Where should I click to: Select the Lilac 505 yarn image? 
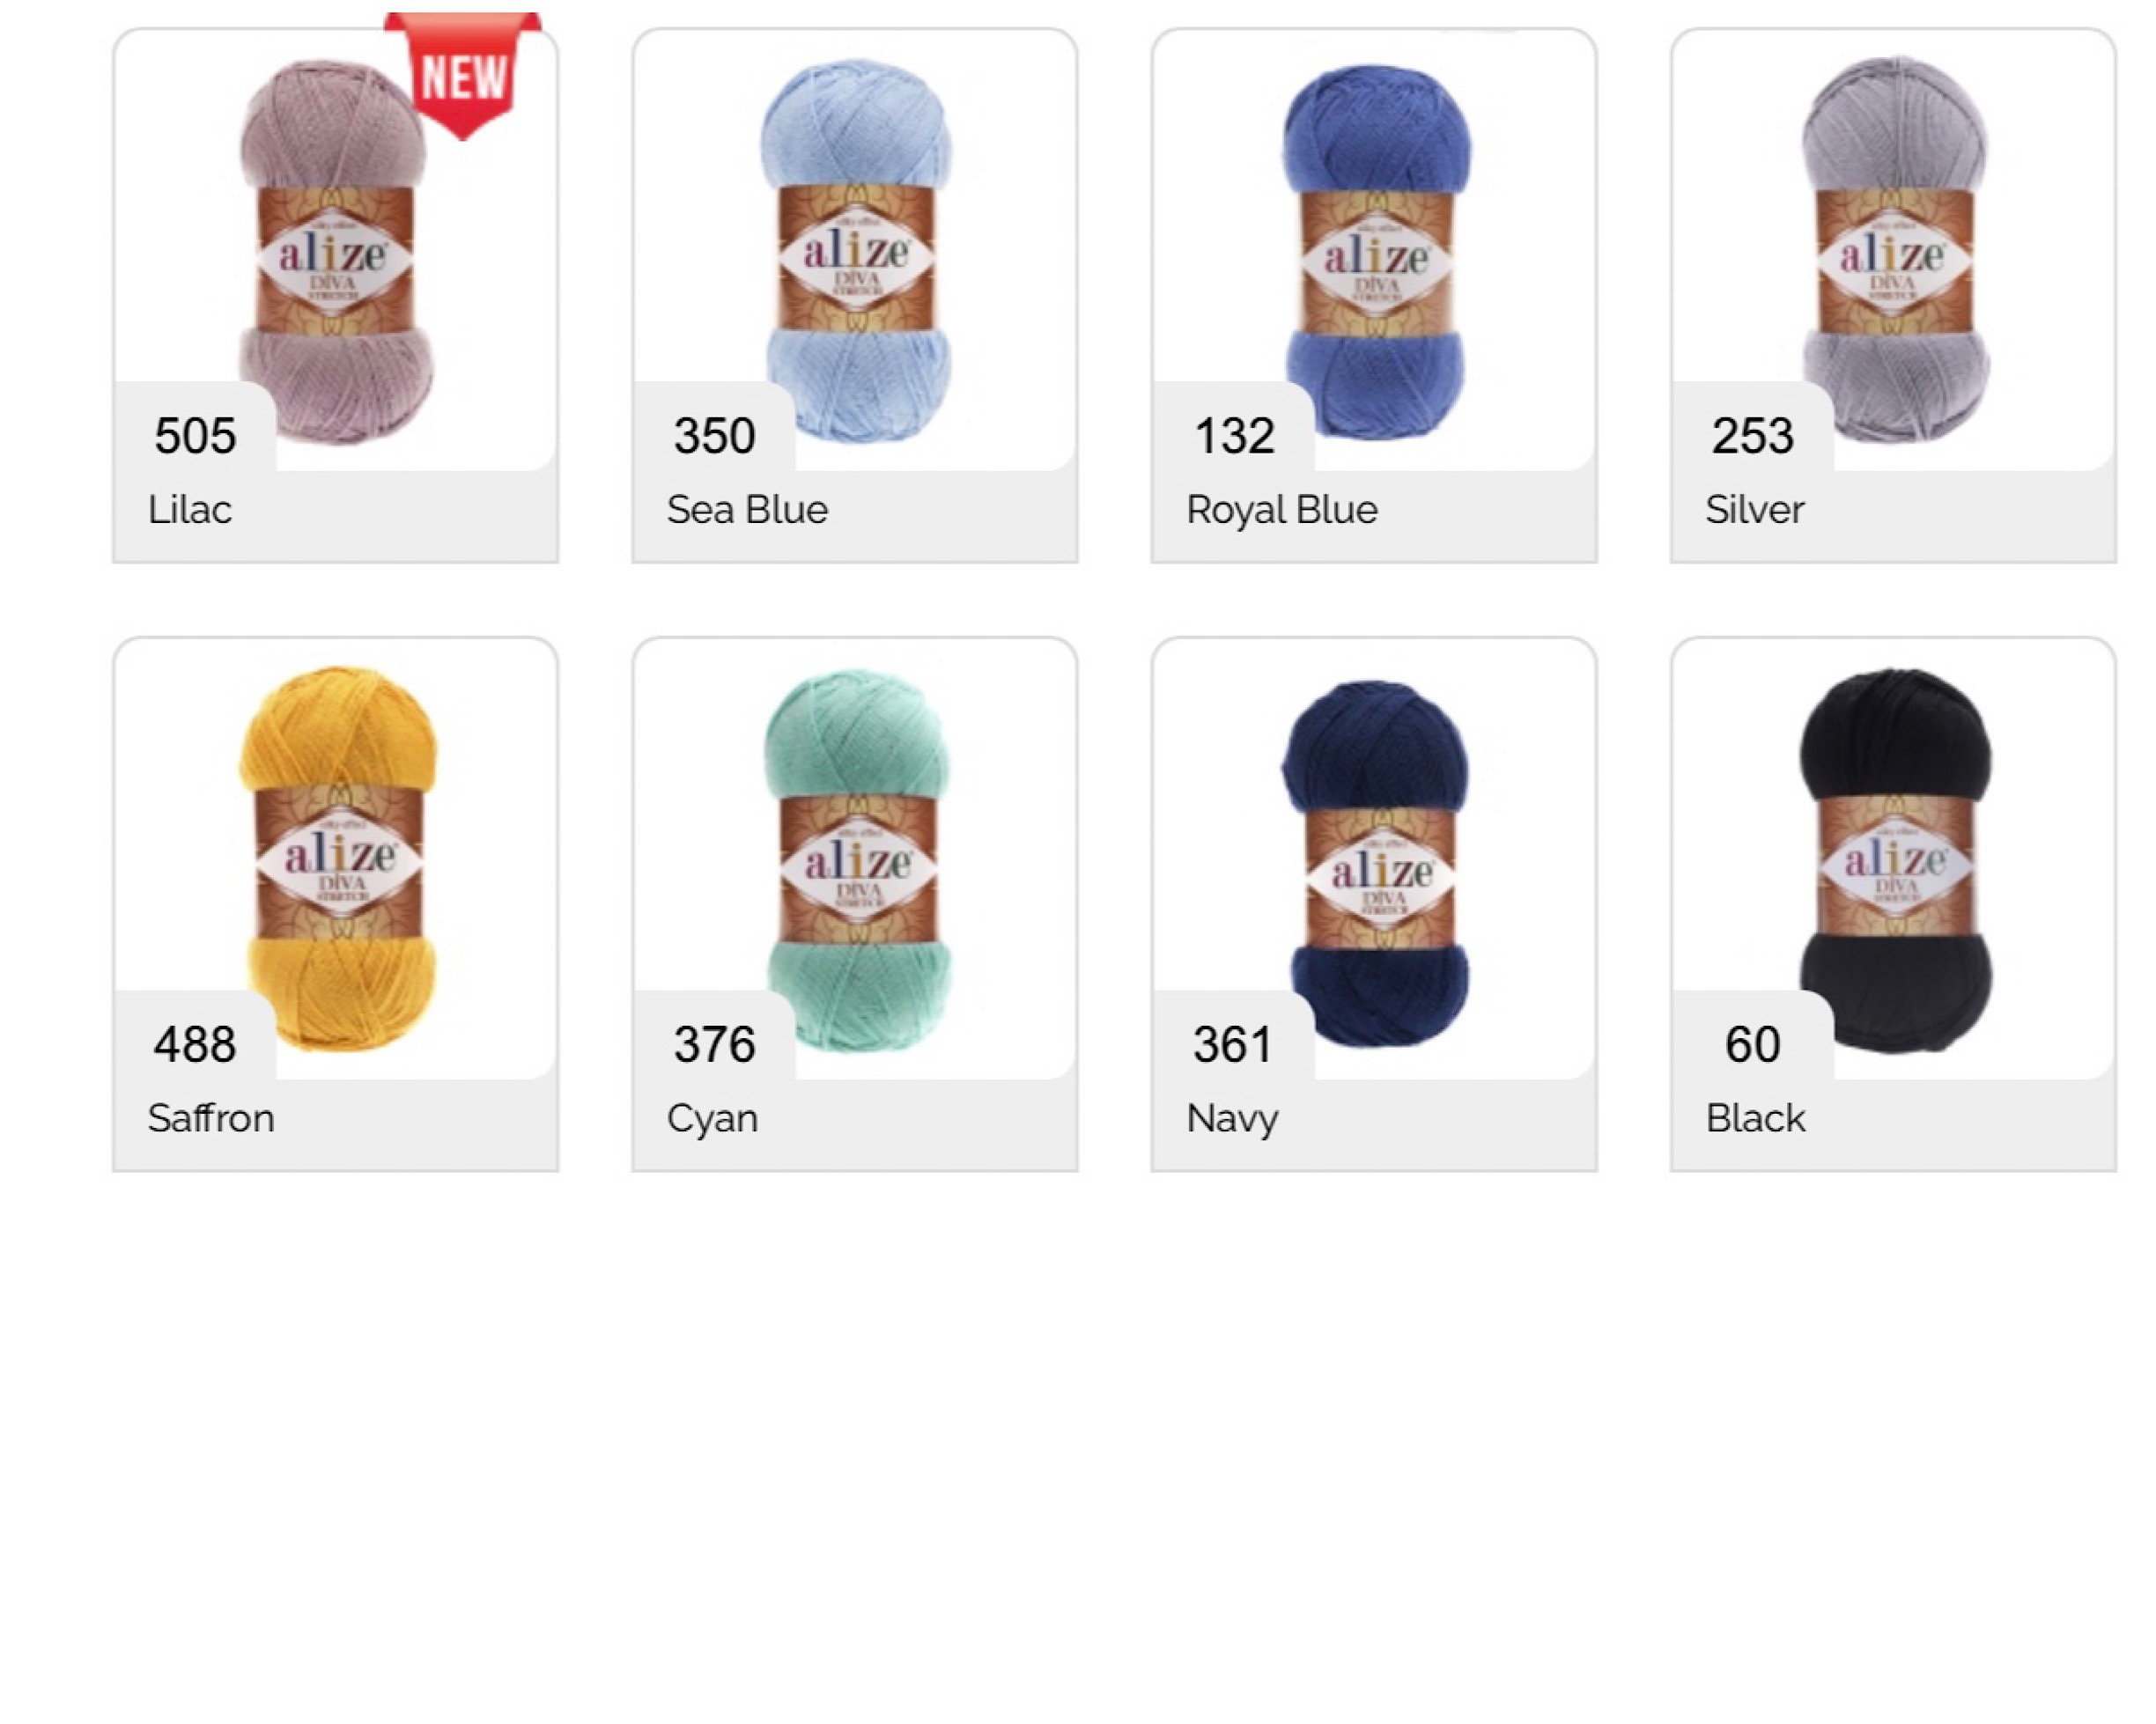[x=335, y=250]
